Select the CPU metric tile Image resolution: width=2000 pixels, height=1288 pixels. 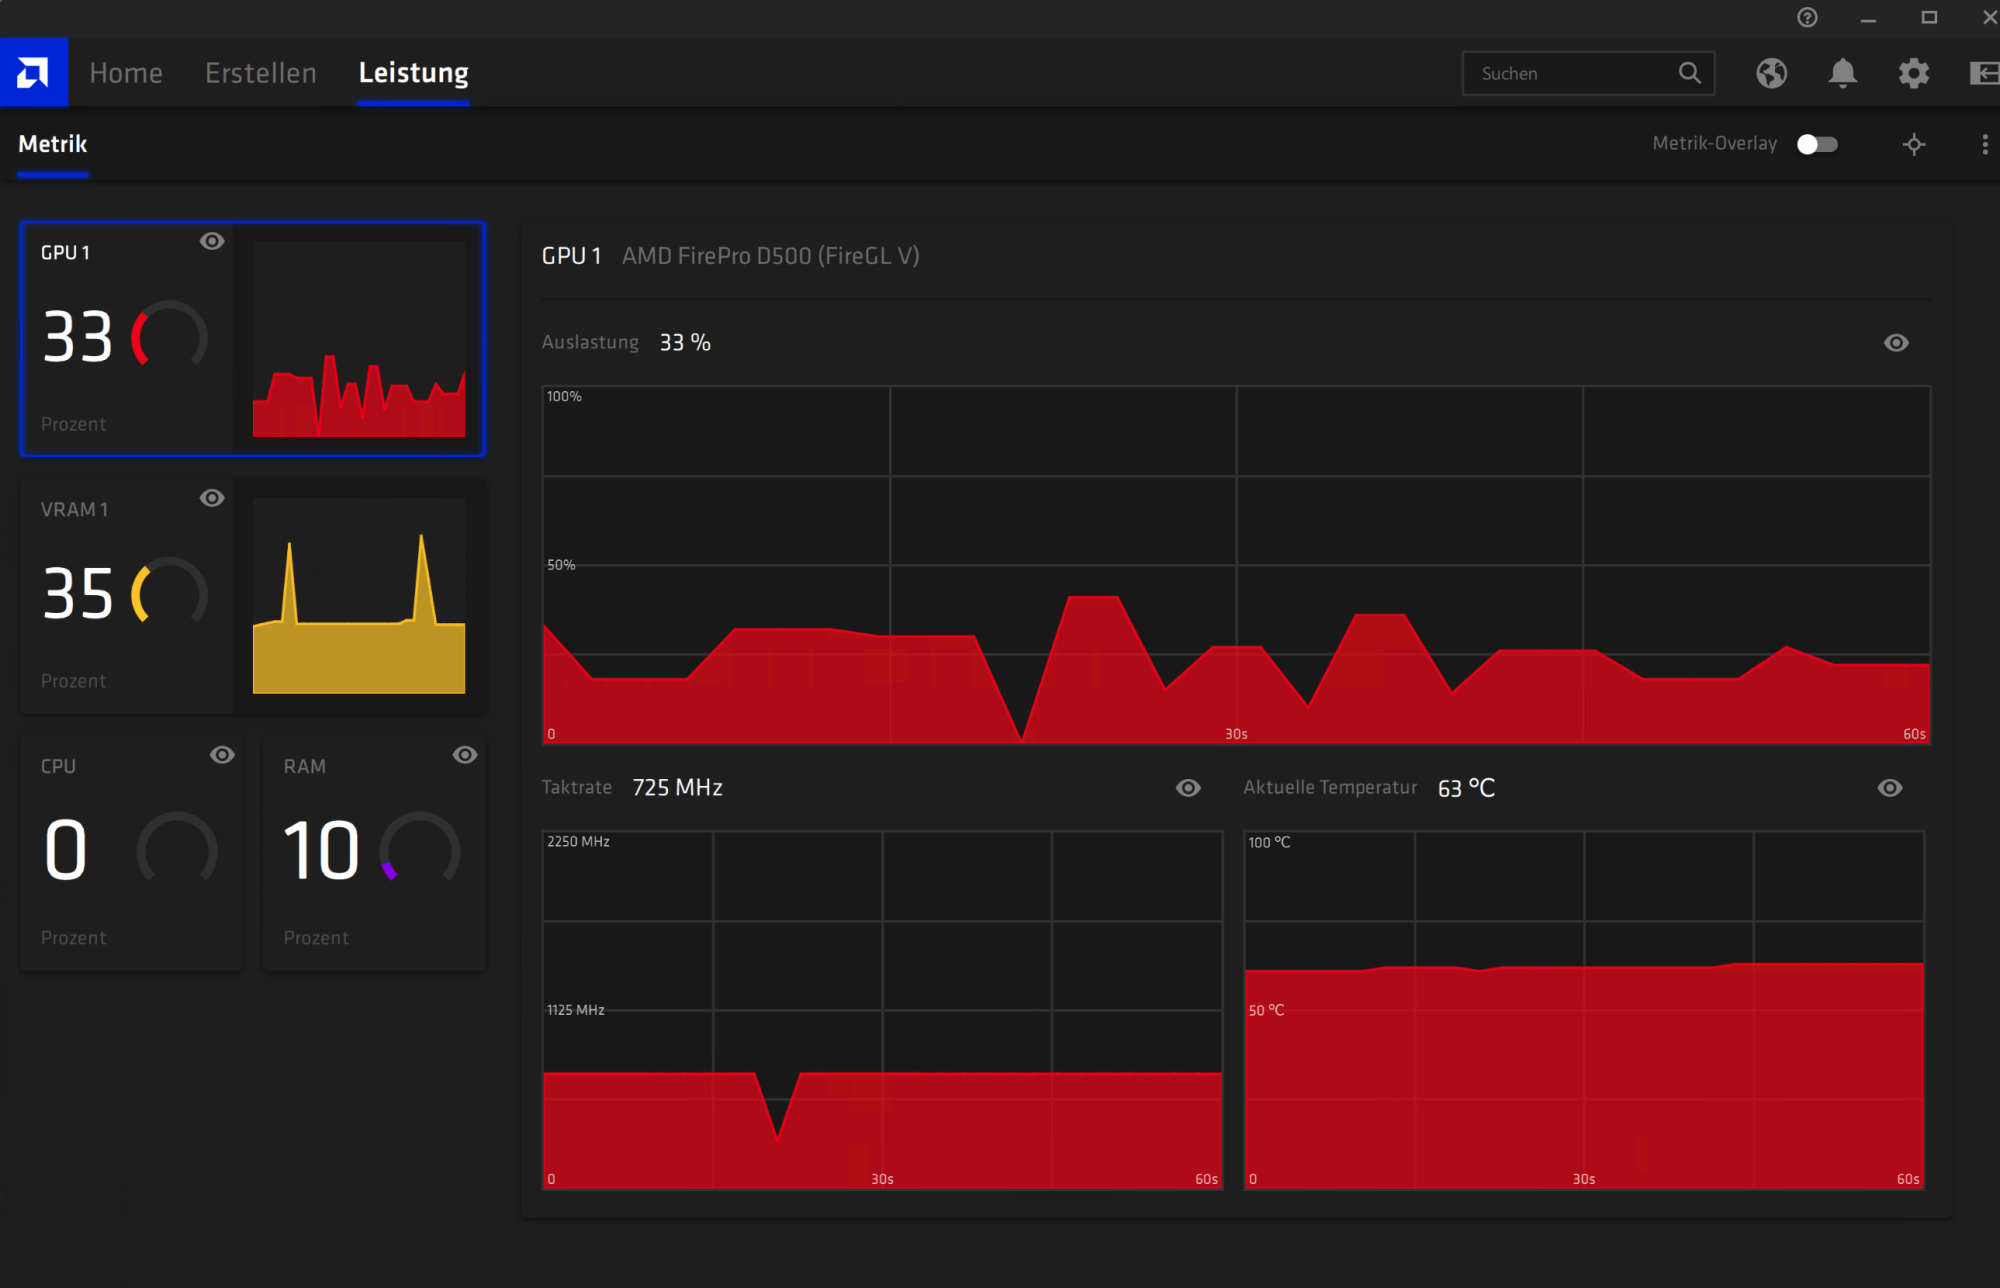pos(131,853)
